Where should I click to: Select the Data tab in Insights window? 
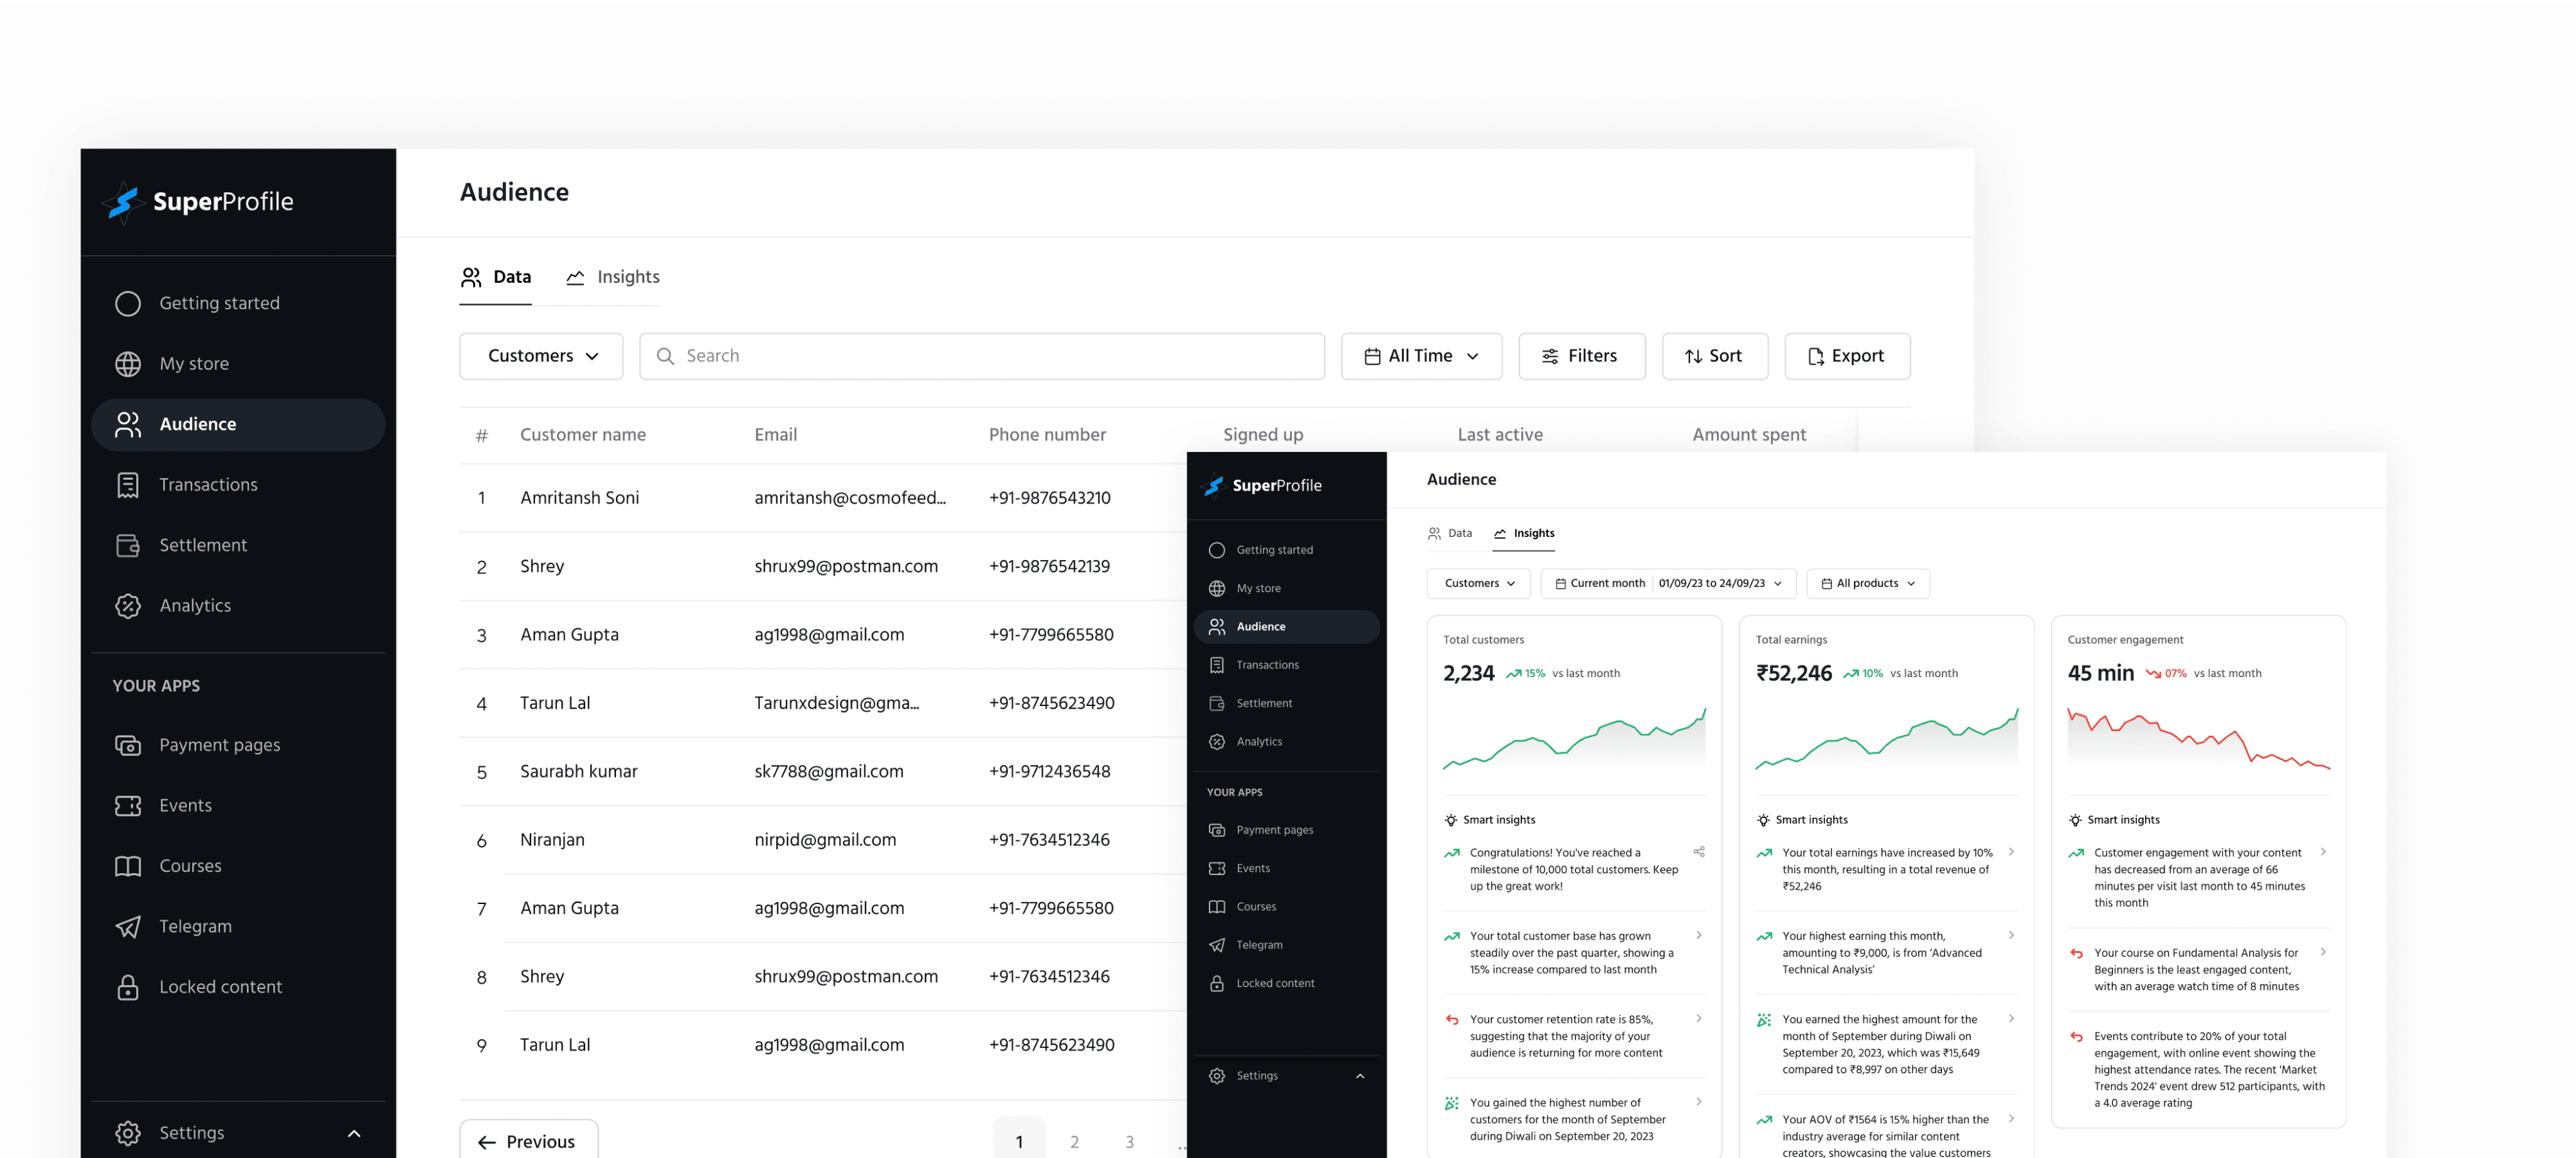[1450, 533]
